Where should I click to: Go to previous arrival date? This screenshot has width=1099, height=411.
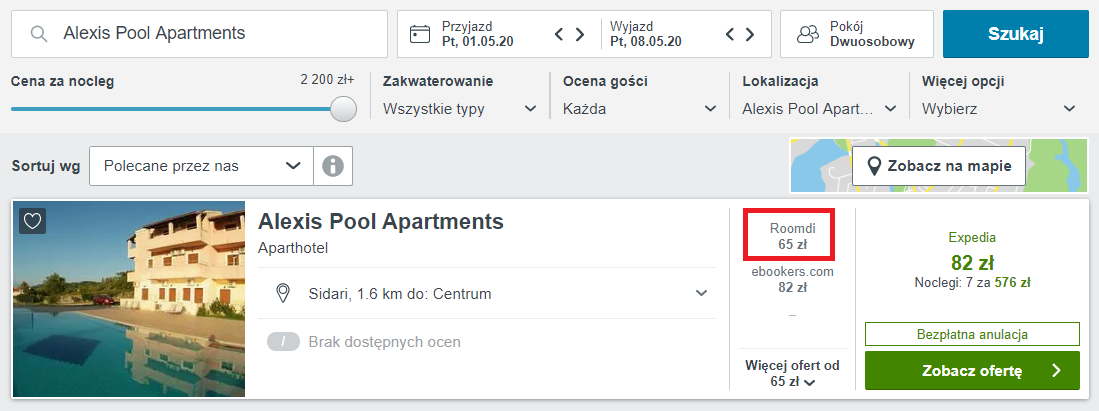click(560, 34)
